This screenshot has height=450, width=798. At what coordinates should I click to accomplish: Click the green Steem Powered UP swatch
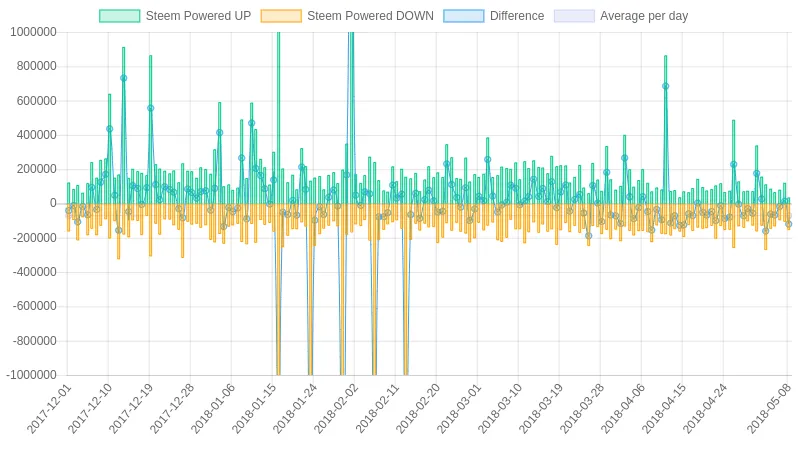tap(120, 16)
